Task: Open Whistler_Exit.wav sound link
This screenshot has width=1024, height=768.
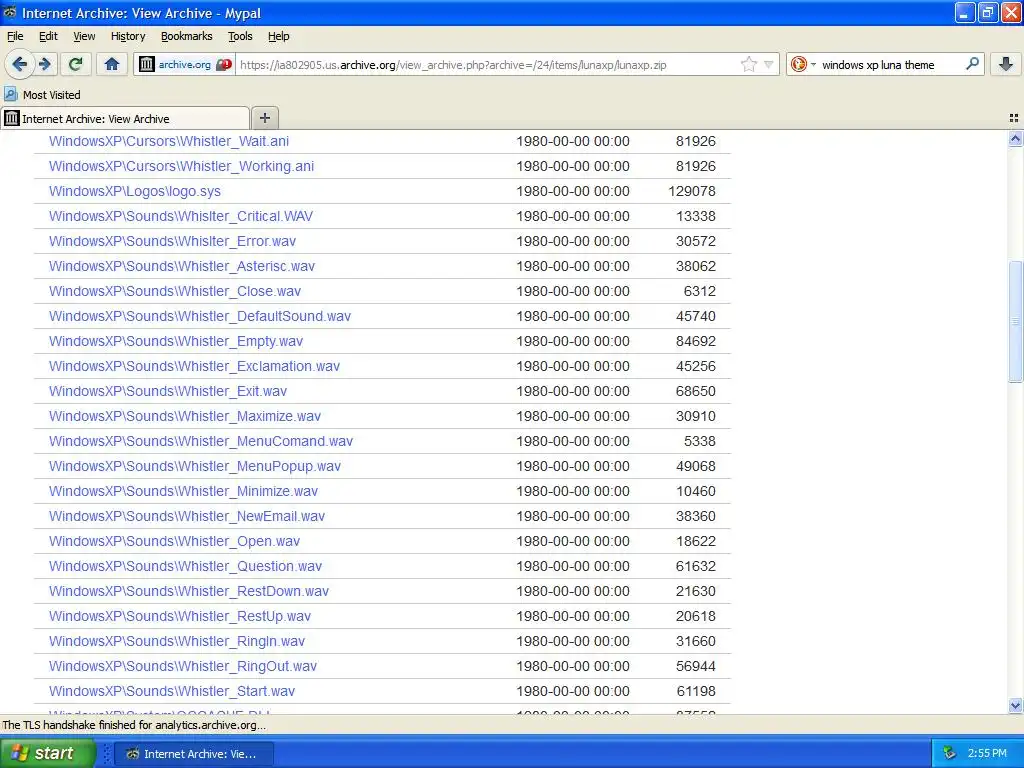Action: [x=168, y=391]
